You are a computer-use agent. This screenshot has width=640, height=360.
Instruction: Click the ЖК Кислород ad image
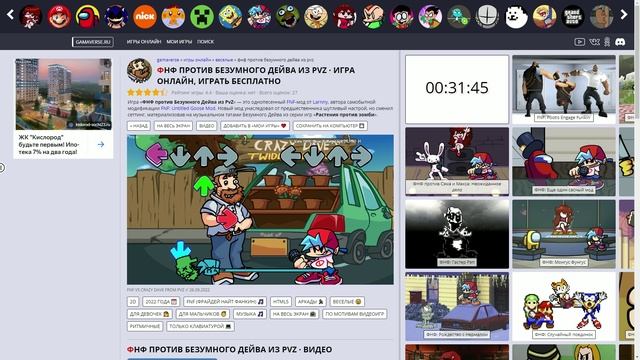63,94
